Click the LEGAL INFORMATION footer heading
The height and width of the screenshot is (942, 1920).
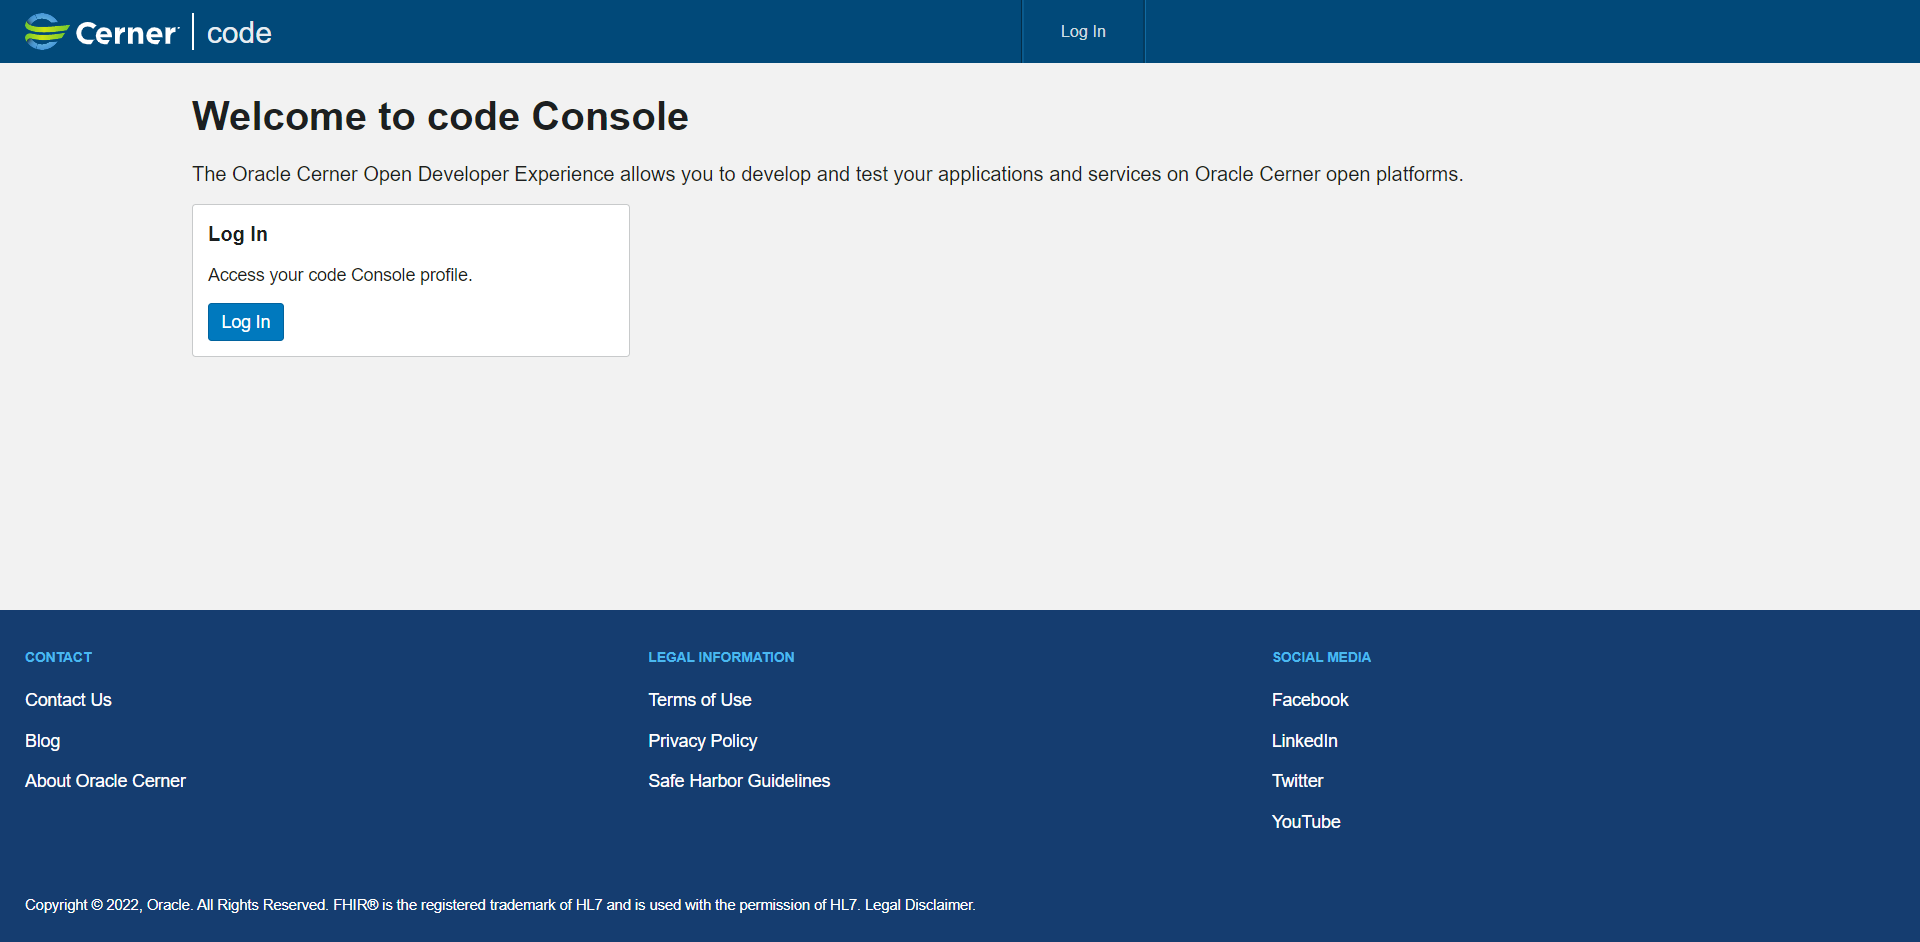721,657
